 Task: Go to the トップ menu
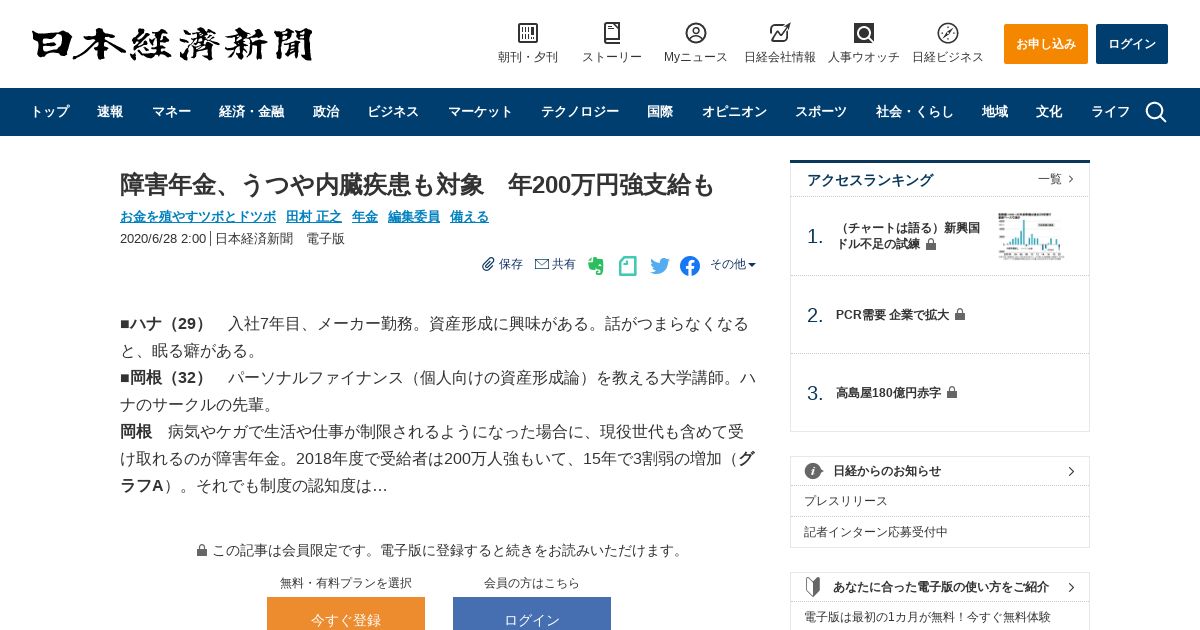(x=50, y=112)
